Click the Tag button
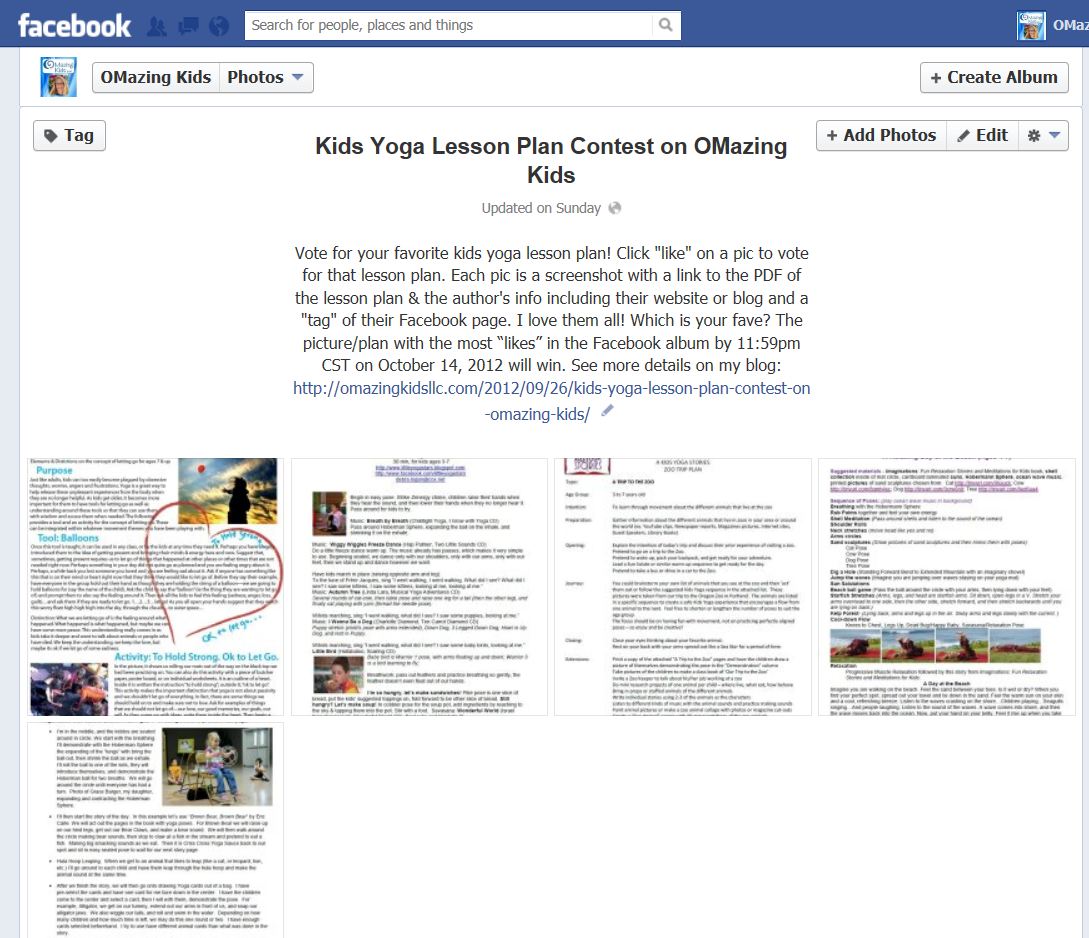The width and height of the screenshot is (1089, 938). click(x=69, y=136)
